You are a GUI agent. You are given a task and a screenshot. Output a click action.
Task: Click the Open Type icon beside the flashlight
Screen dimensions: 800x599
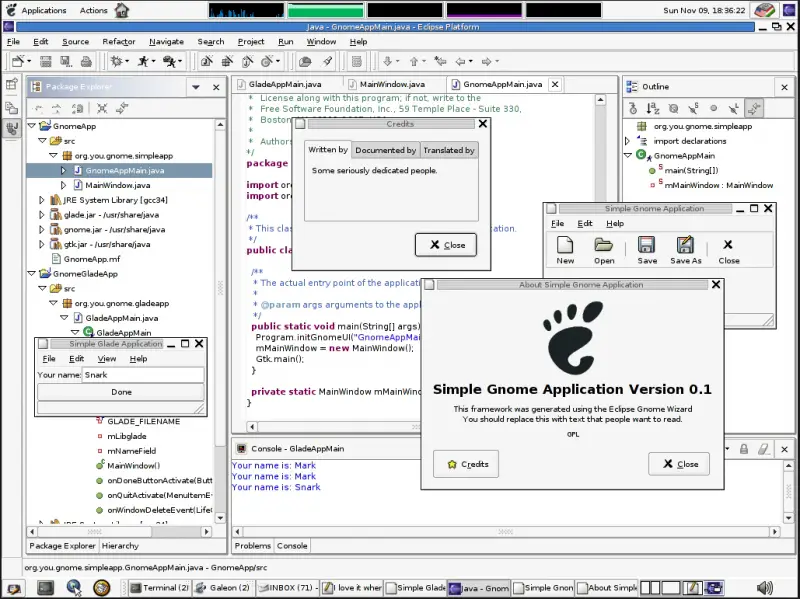coord(305,62)
